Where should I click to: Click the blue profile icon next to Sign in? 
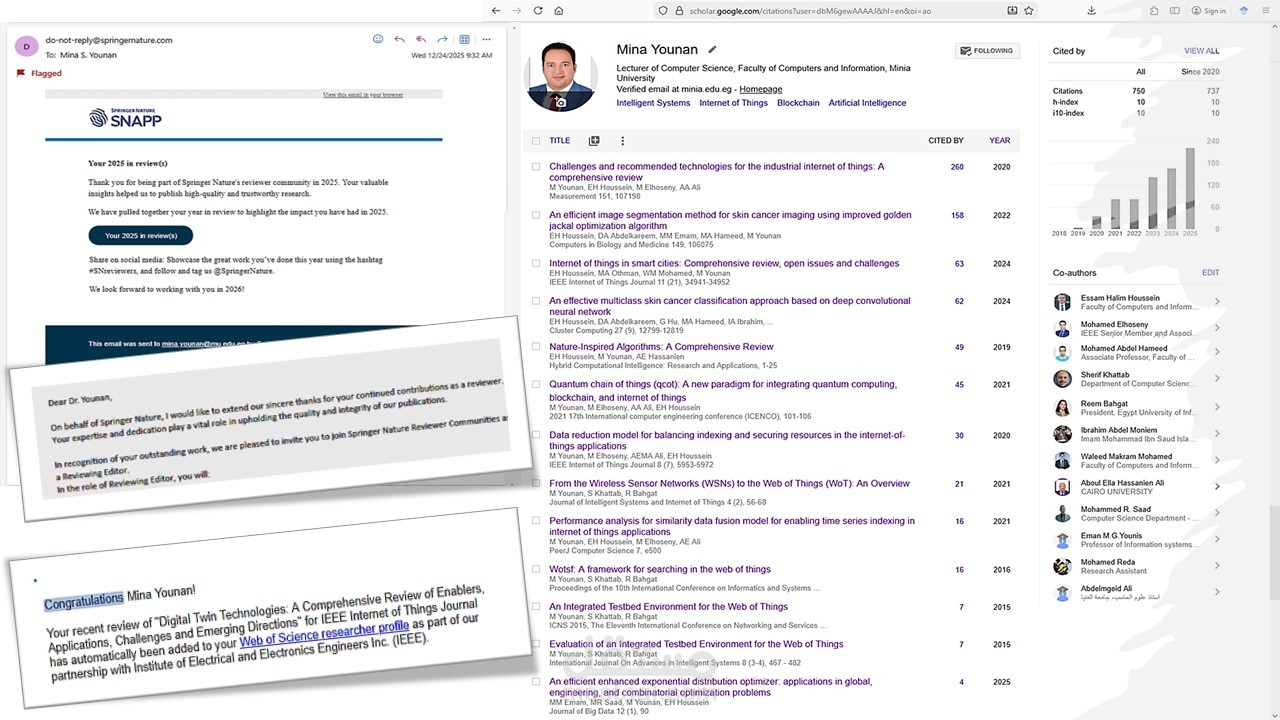1244,10
